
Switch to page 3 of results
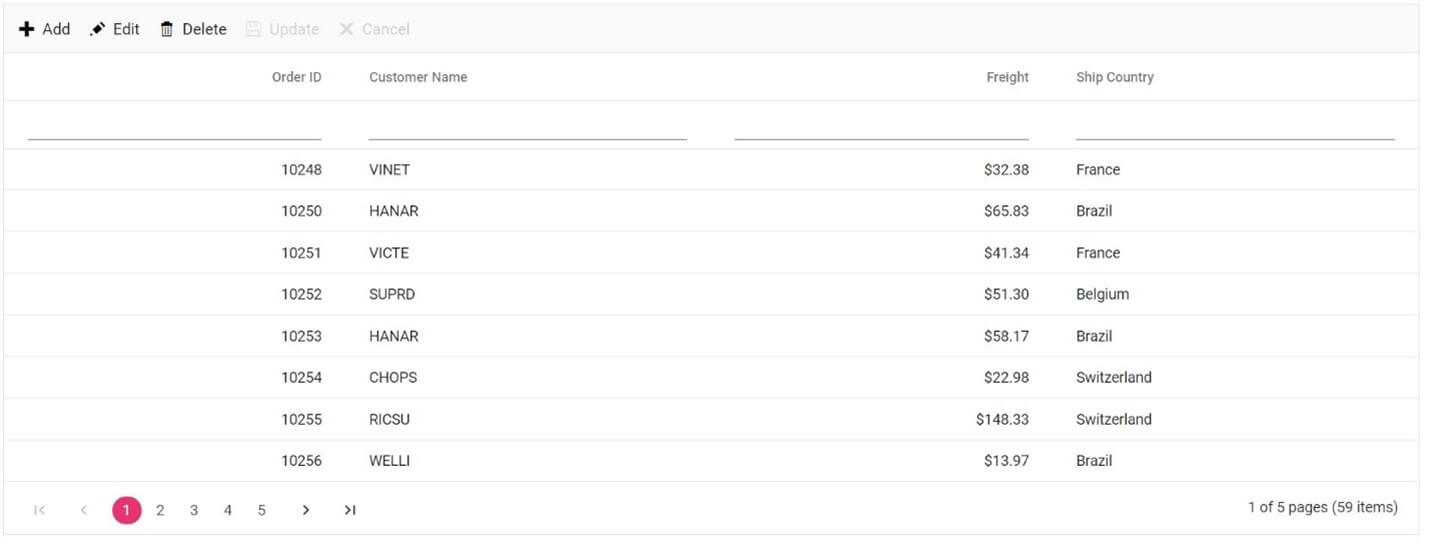tap(194, 510)
